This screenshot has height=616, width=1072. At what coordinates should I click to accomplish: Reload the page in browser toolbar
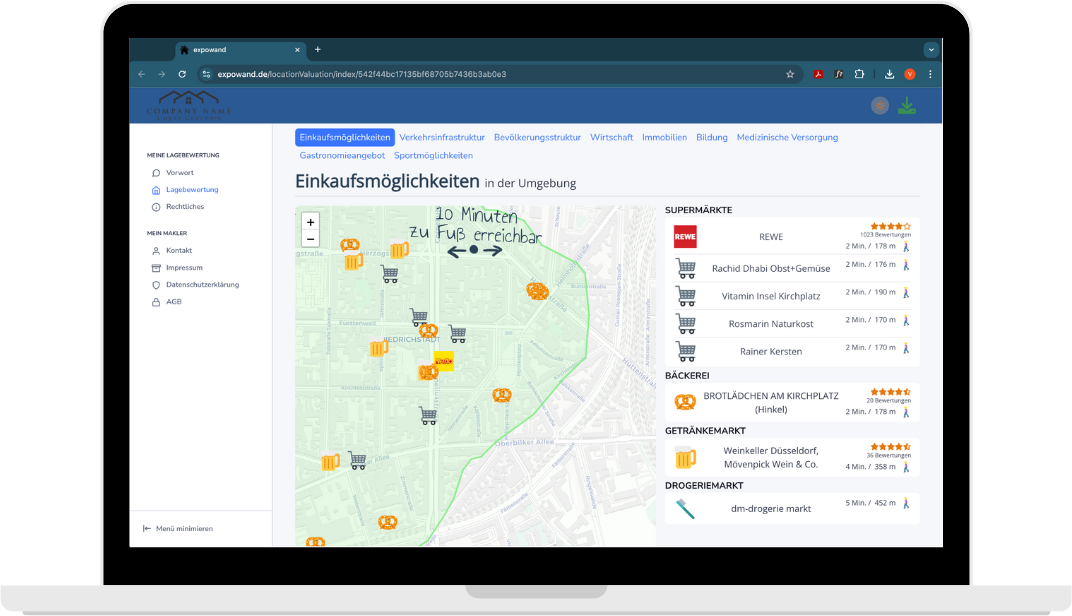tap(182, 74)
